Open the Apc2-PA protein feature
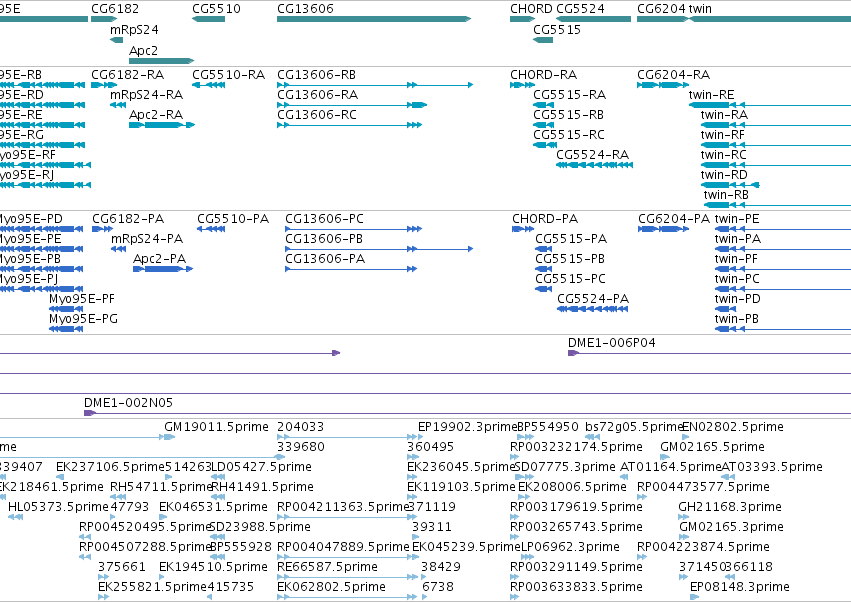Image resolution: width=851 pixels, height=602 pixels. [x=163, y=269]
